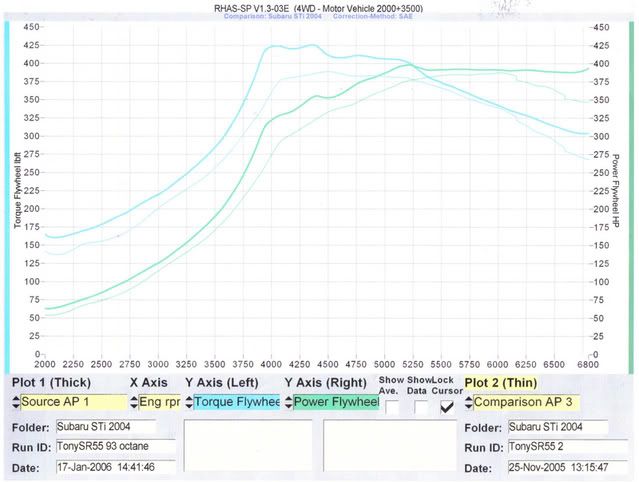Click the 400 tick on the right power axis

click(602, 64)
